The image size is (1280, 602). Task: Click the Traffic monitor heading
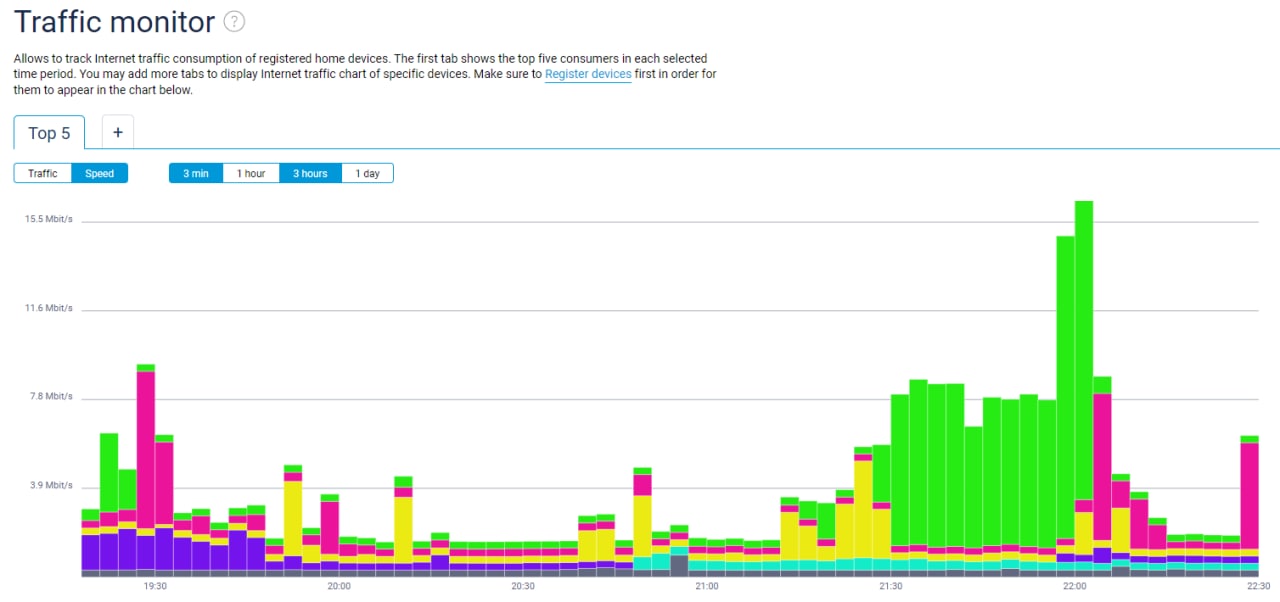pyautogui.click(x=115, y=22)
